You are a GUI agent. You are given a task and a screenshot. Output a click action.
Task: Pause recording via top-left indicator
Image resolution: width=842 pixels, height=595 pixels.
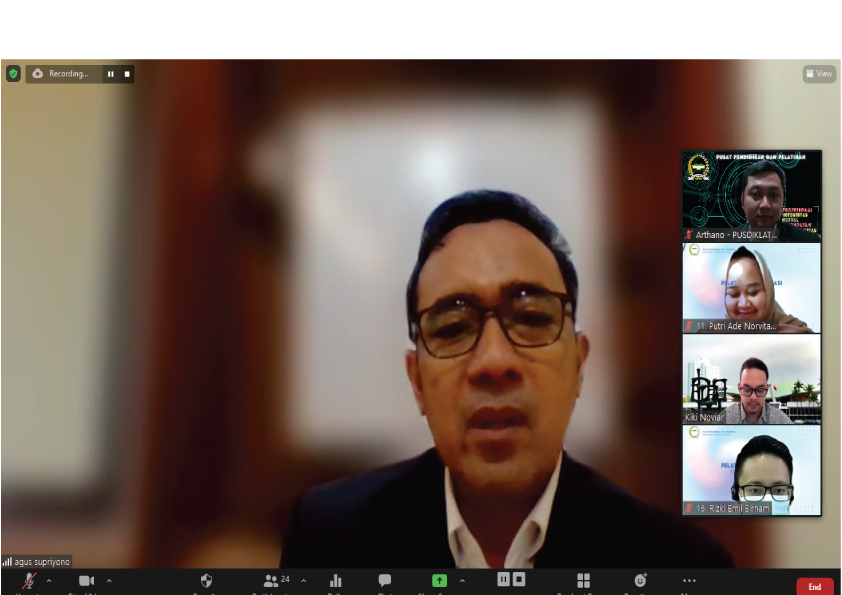[x=111, y=74]
